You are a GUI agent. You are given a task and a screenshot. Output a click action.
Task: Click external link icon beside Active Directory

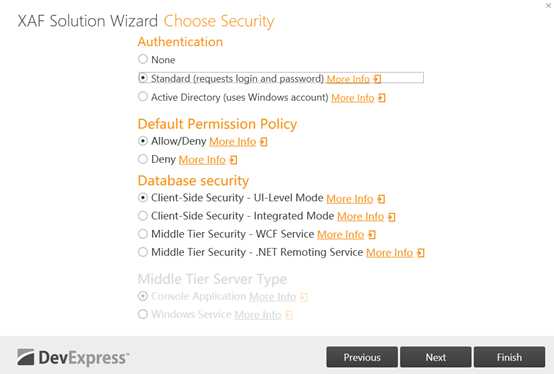(382, 97)
